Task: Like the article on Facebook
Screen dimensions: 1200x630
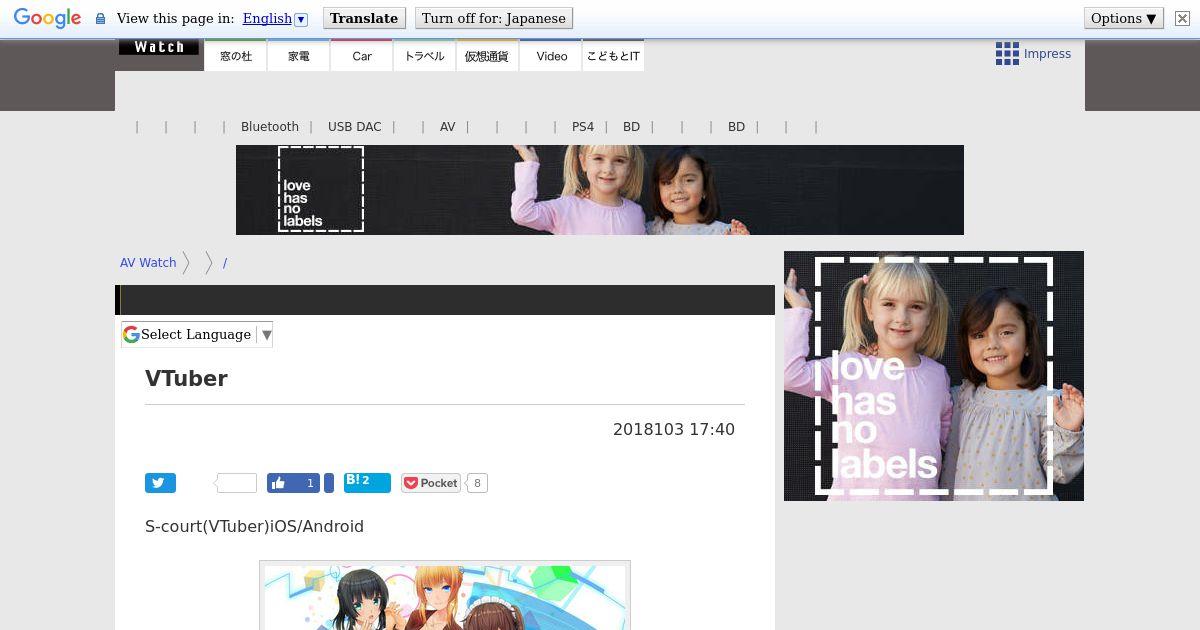Action: 294,483
